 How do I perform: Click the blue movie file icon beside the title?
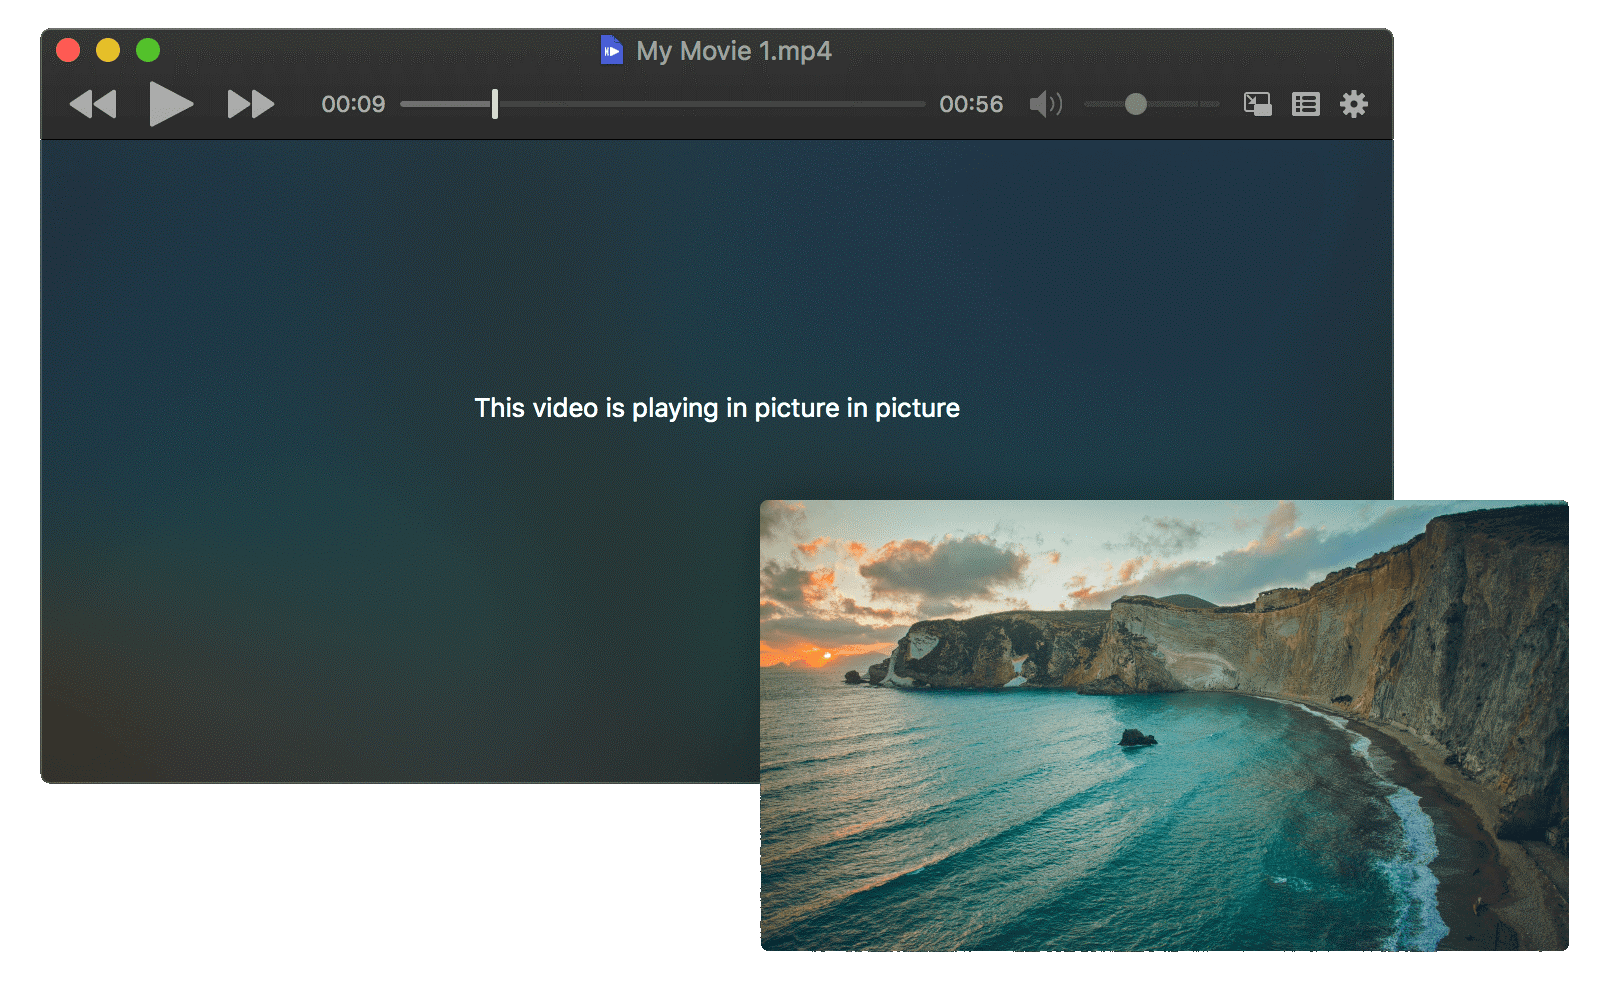coord(612,50)
